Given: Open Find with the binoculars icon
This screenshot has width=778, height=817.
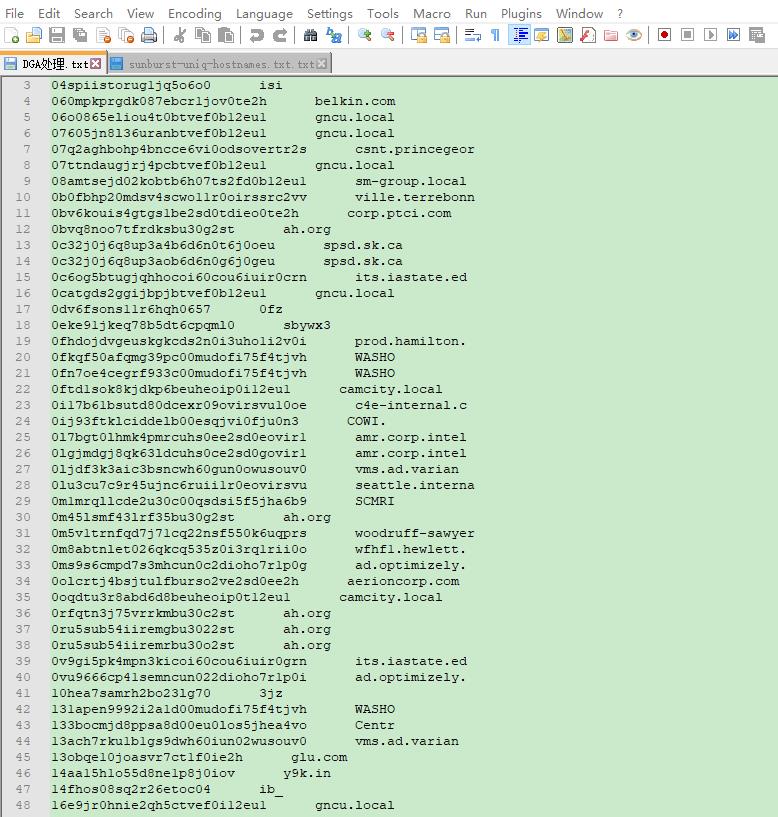Looking at the screenshot, I should [x=311, y=35].
